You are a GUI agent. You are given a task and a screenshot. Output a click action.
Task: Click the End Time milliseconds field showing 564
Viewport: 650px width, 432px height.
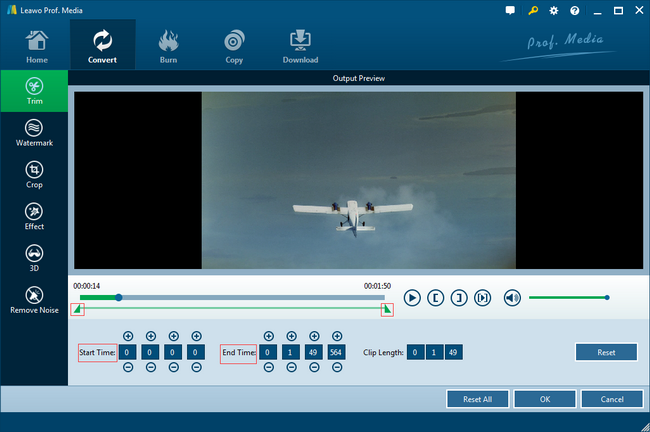336,352
